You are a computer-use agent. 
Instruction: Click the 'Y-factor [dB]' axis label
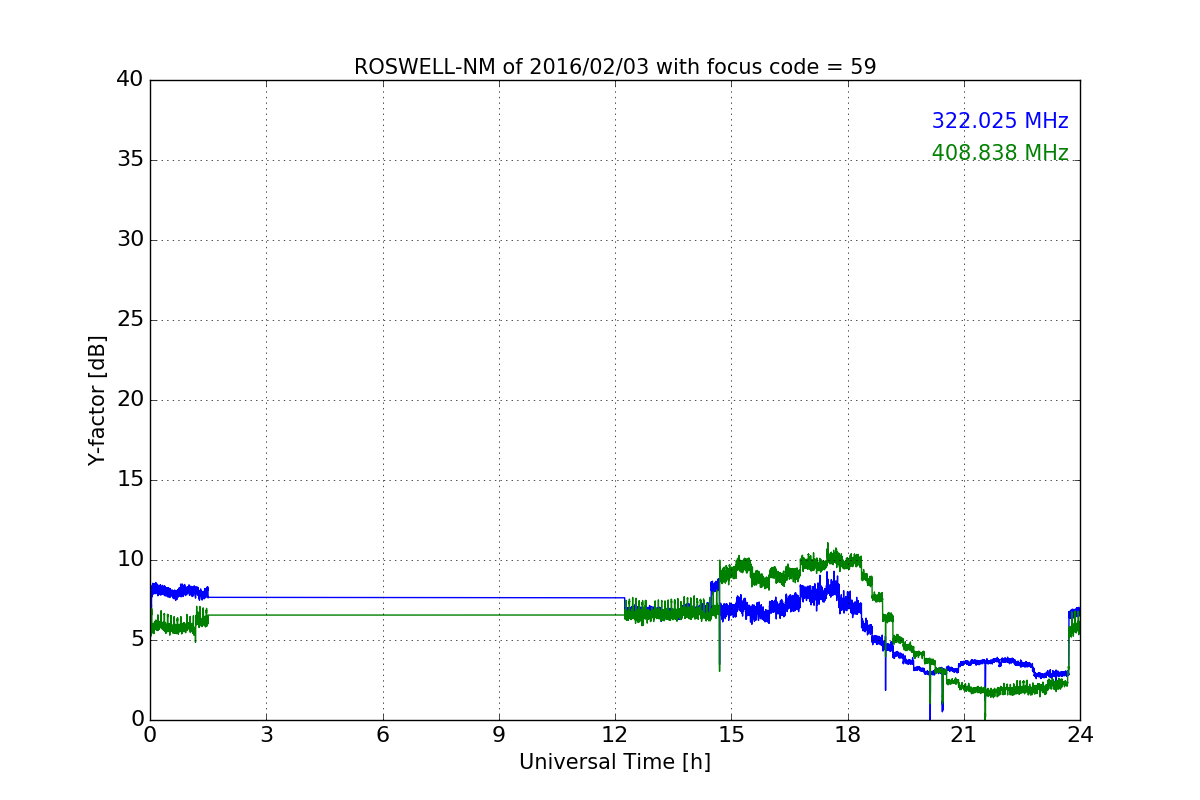tap(97, 400)
